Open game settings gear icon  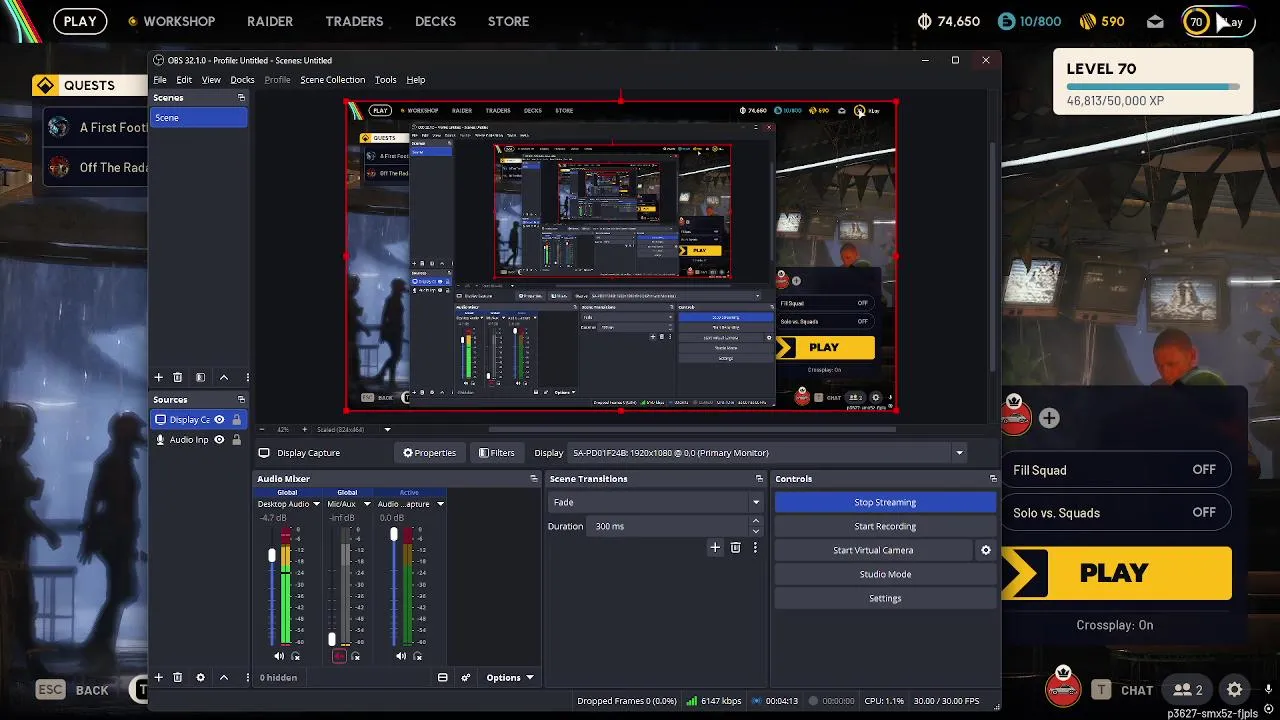[x=1235, y=690]
